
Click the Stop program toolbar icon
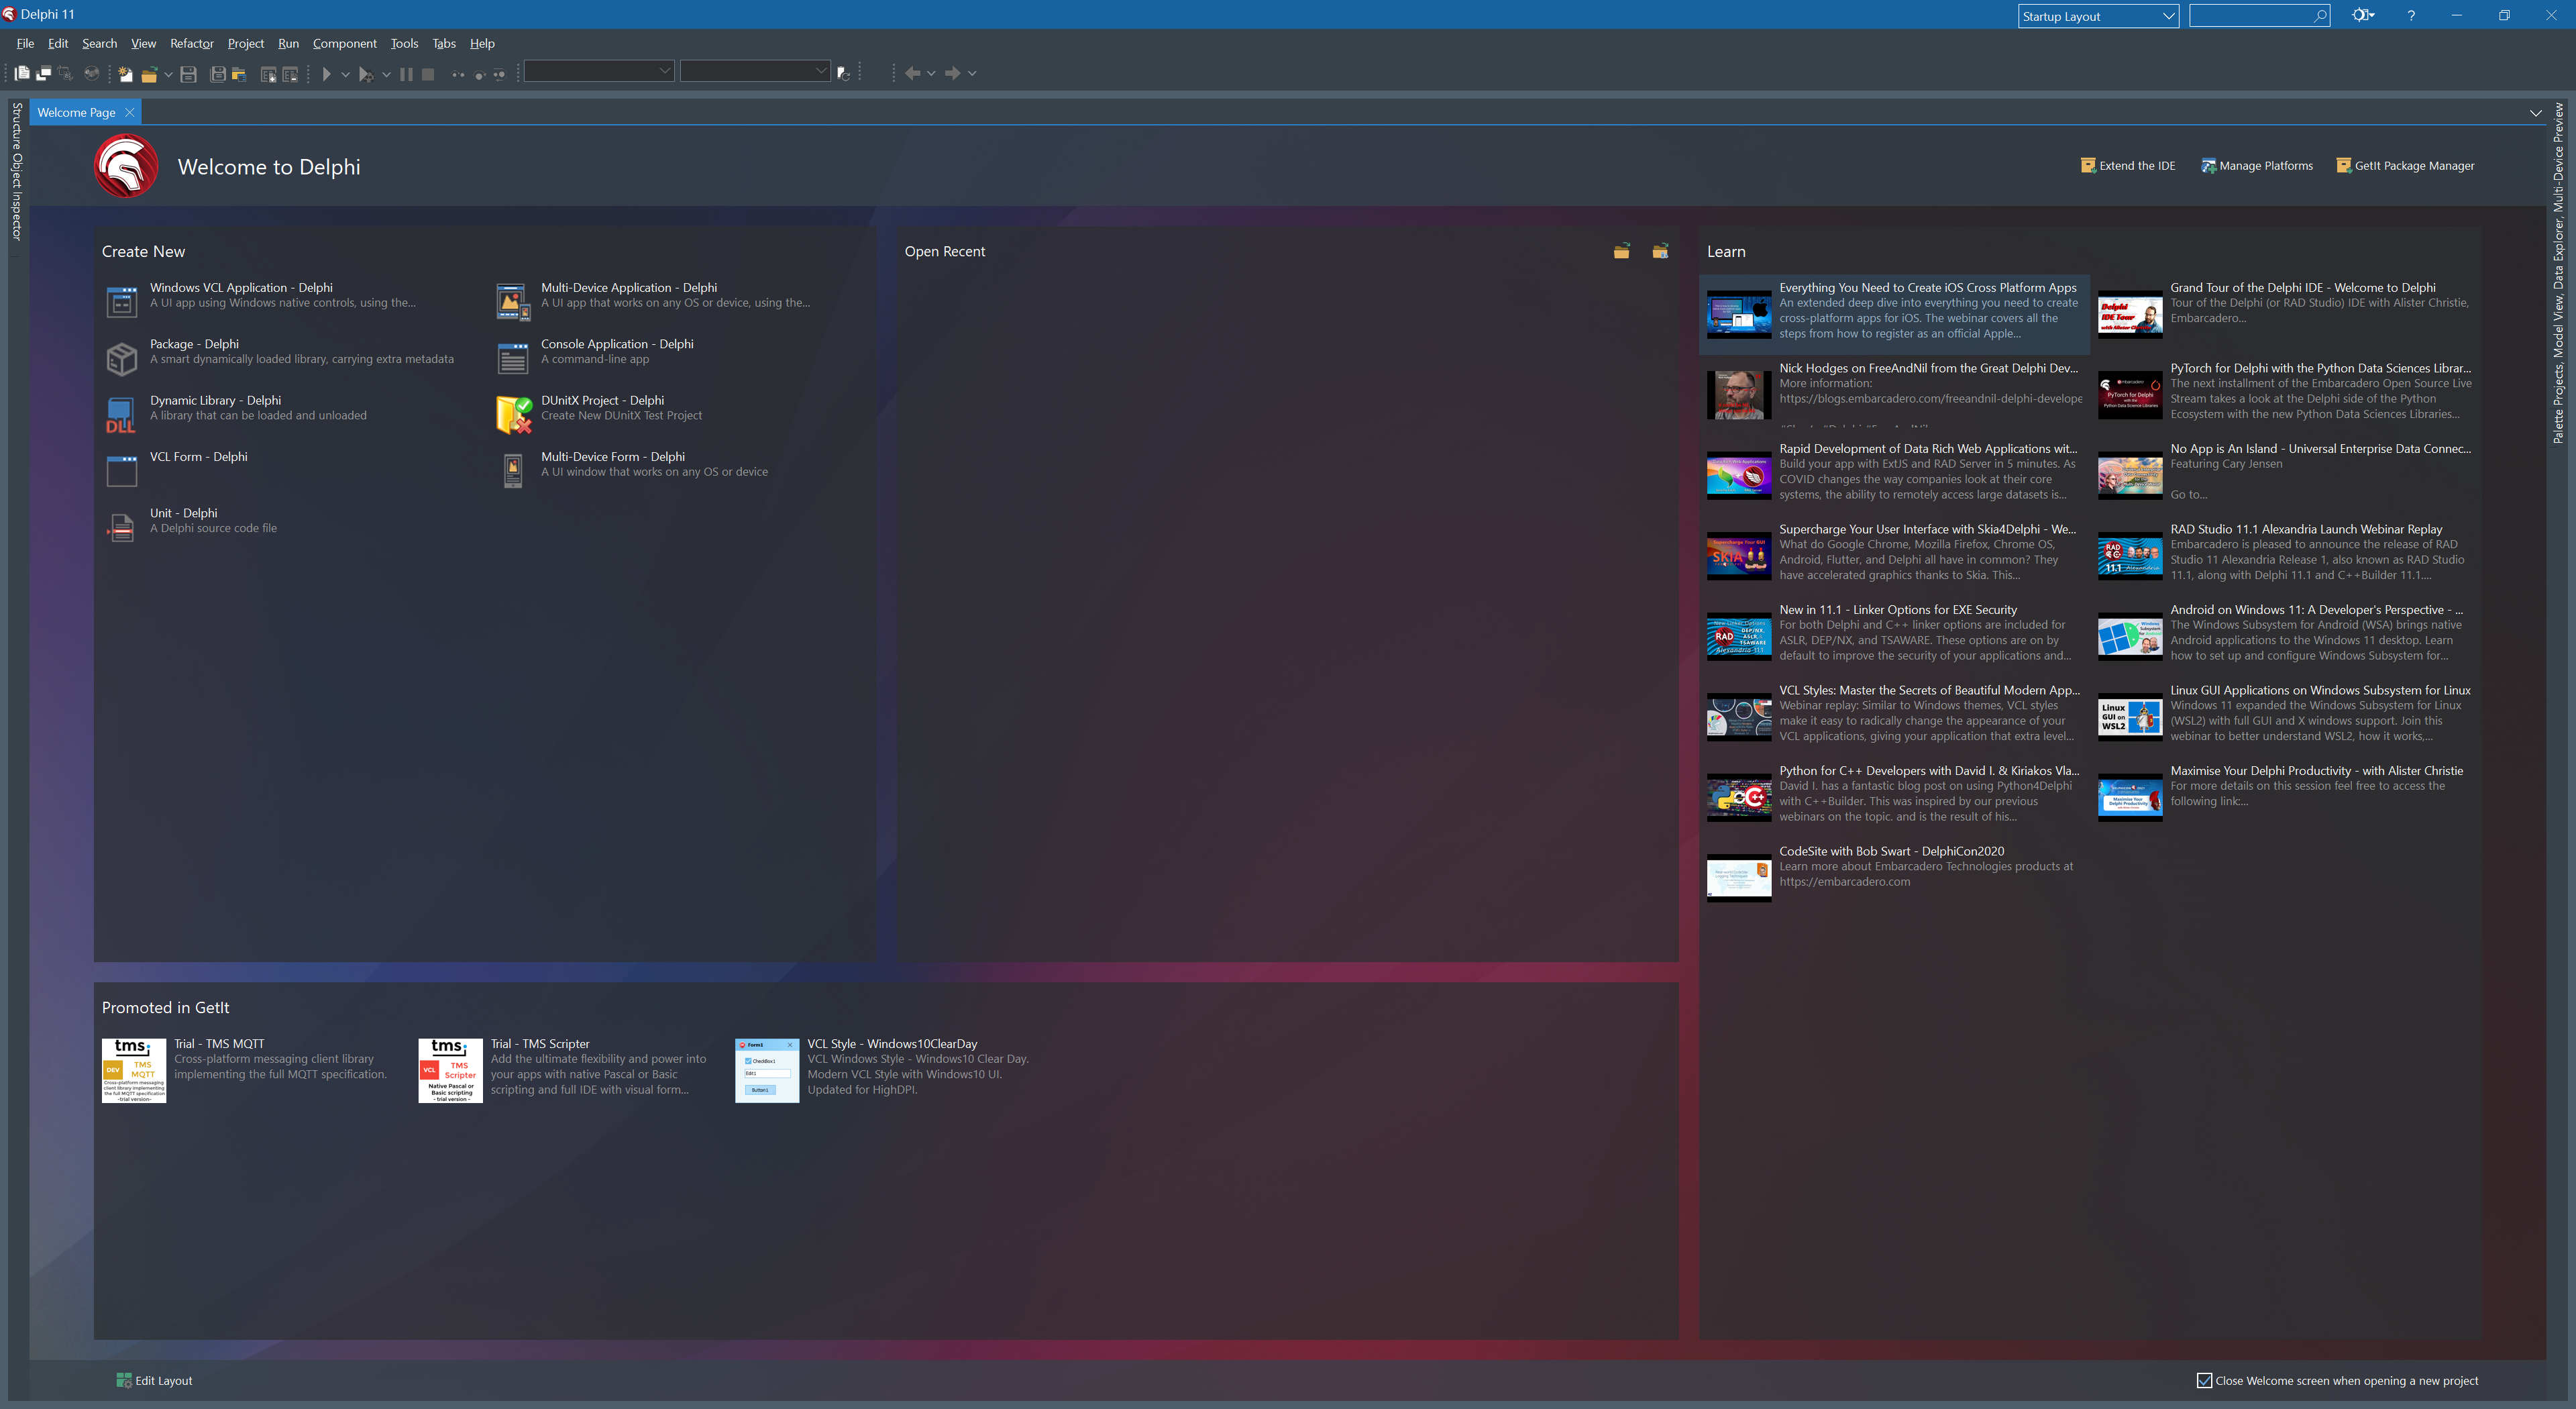click(x=428, y=74)
